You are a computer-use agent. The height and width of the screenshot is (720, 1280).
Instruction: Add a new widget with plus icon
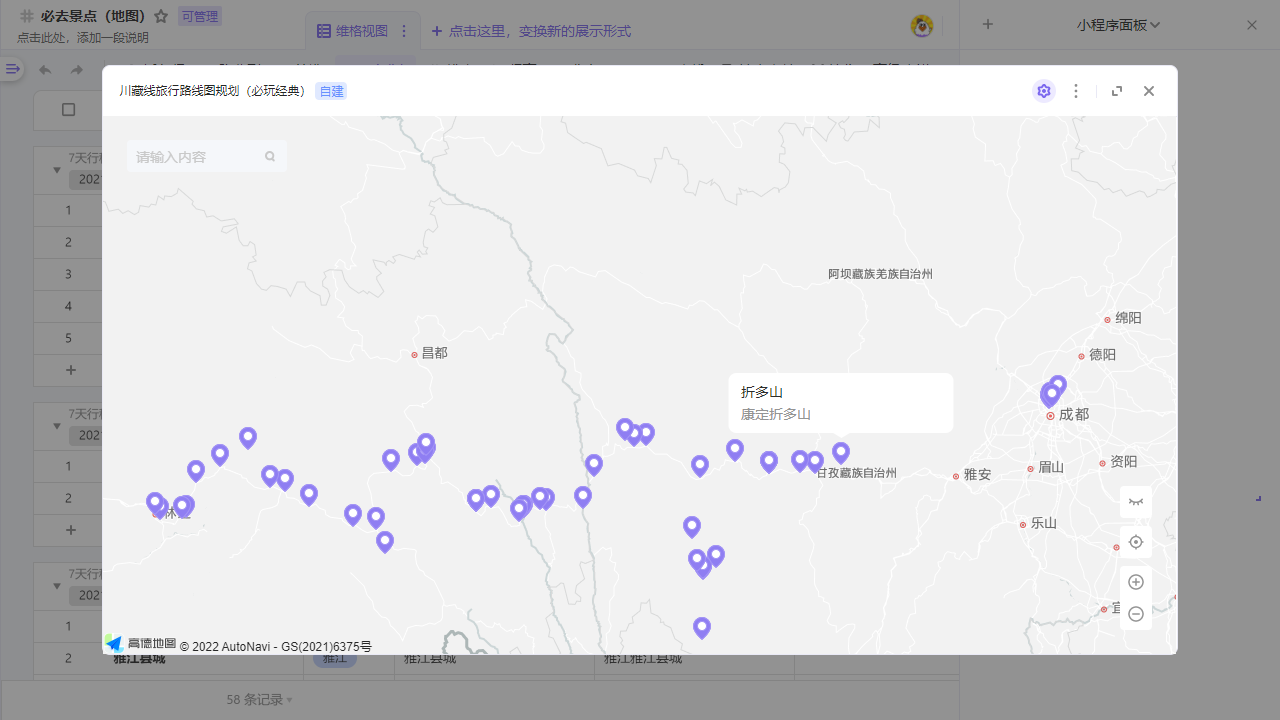(x=988, y=25)
